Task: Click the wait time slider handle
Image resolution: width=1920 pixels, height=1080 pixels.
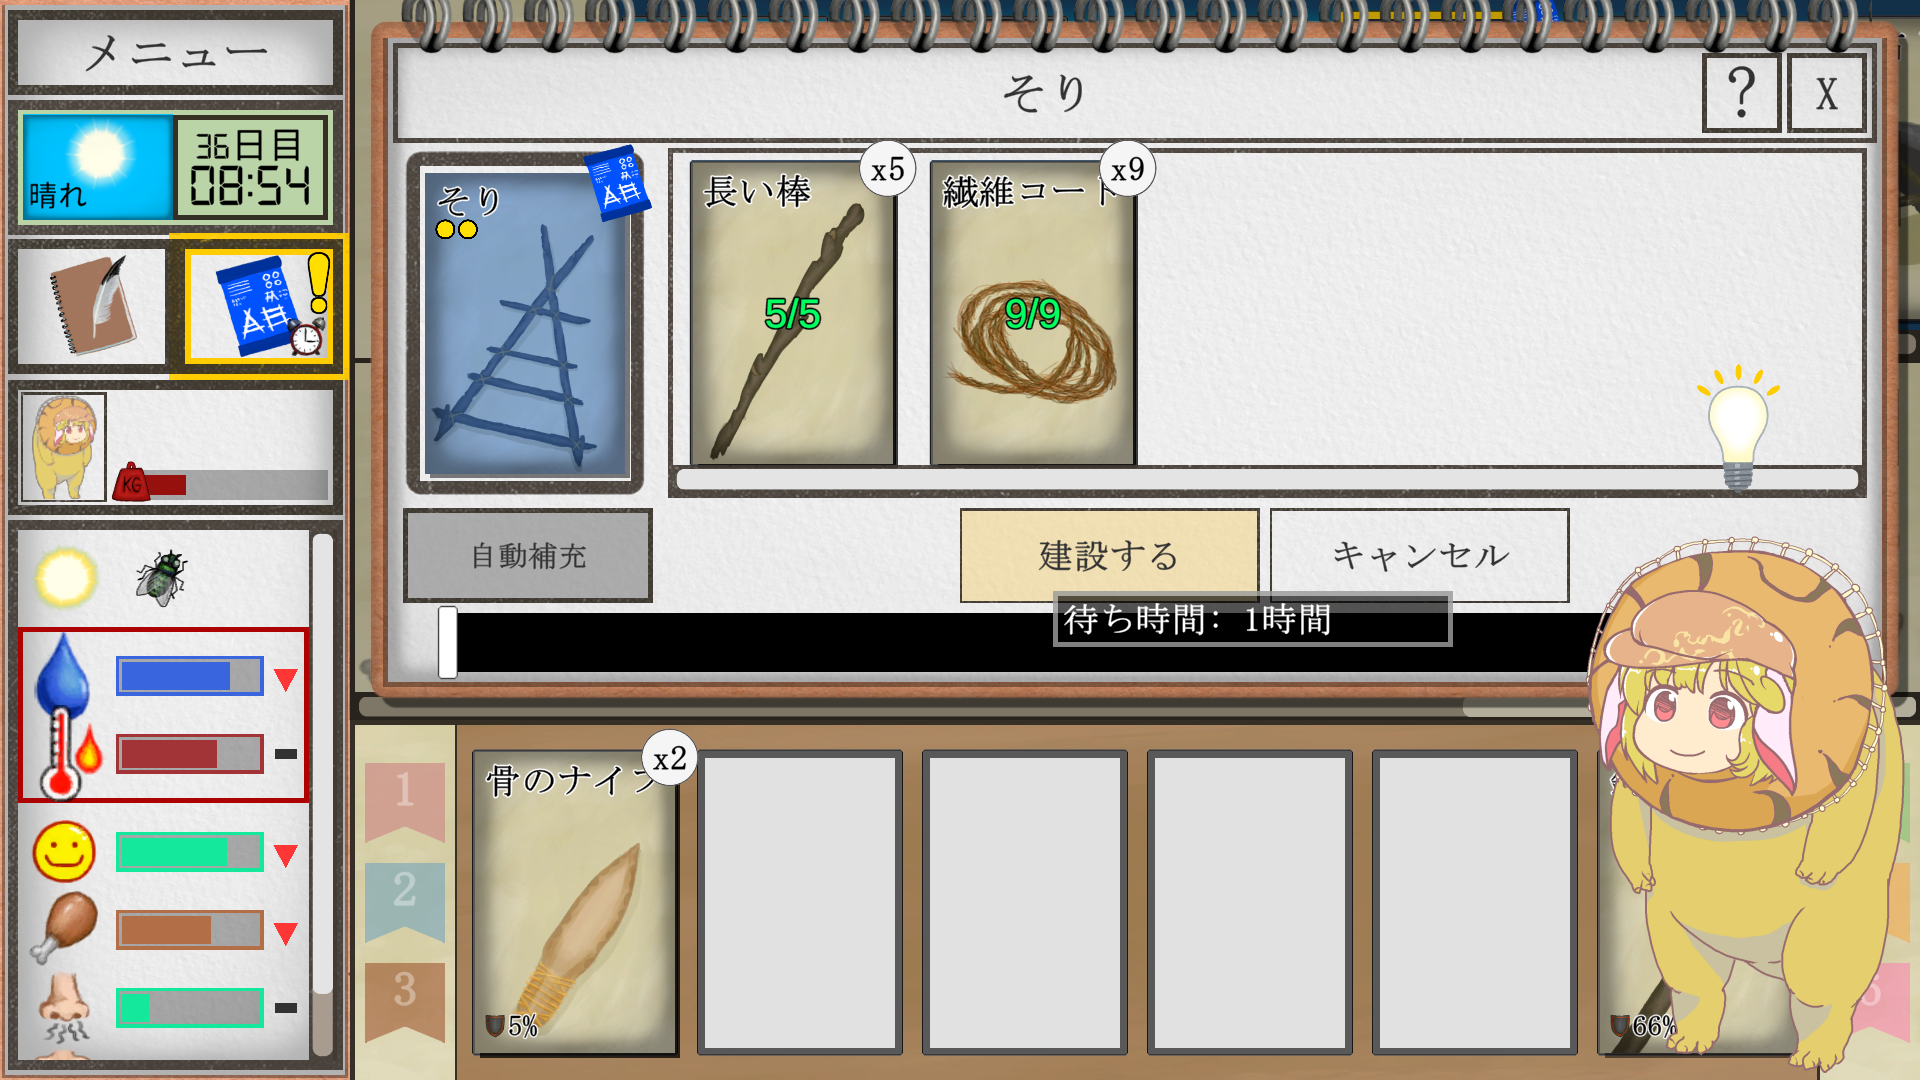Action: click(x=447, y=642)
